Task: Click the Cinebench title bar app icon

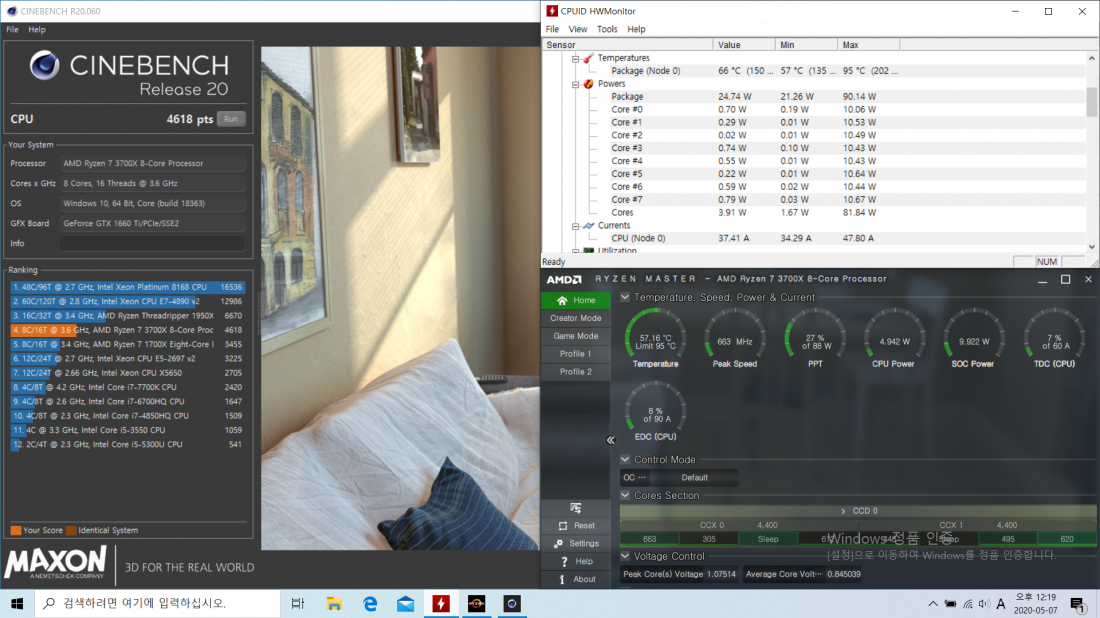Action: pos(11,11)
